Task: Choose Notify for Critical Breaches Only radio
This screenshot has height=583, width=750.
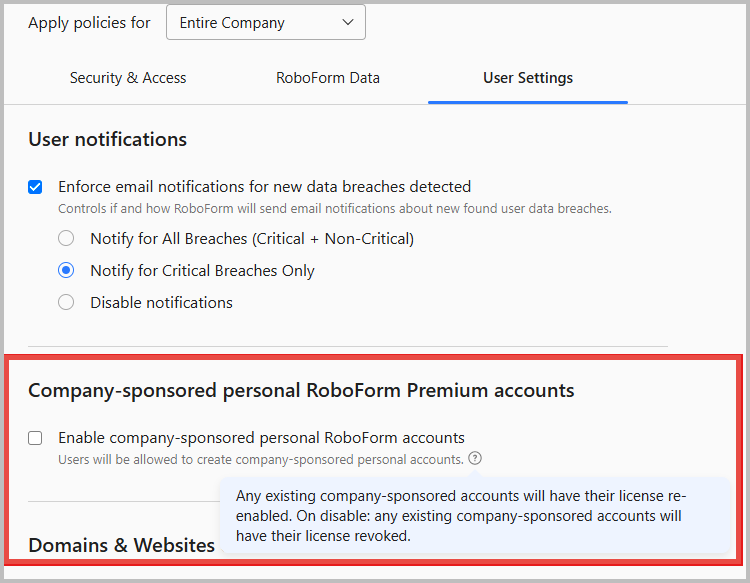Action: pos(66,271)
